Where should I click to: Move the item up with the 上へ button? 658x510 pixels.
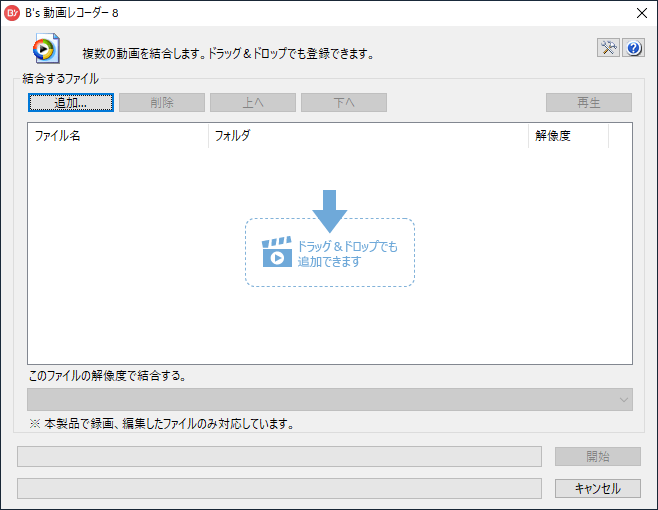253,102
